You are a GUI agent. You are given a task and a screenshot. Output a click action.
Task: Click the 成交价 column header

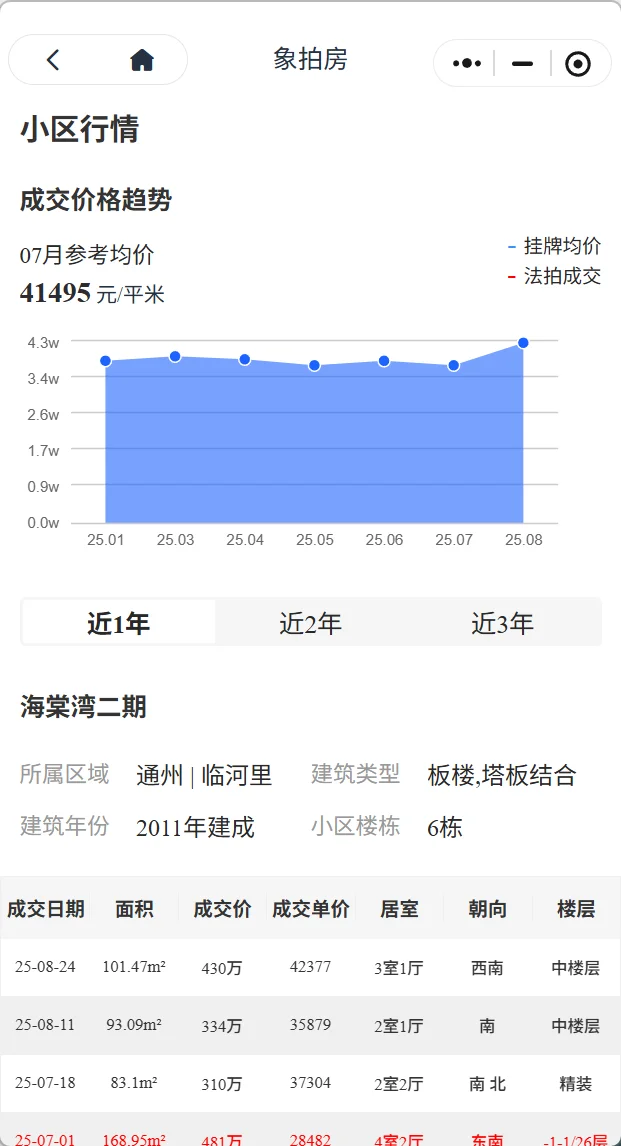tap(222, 908)
